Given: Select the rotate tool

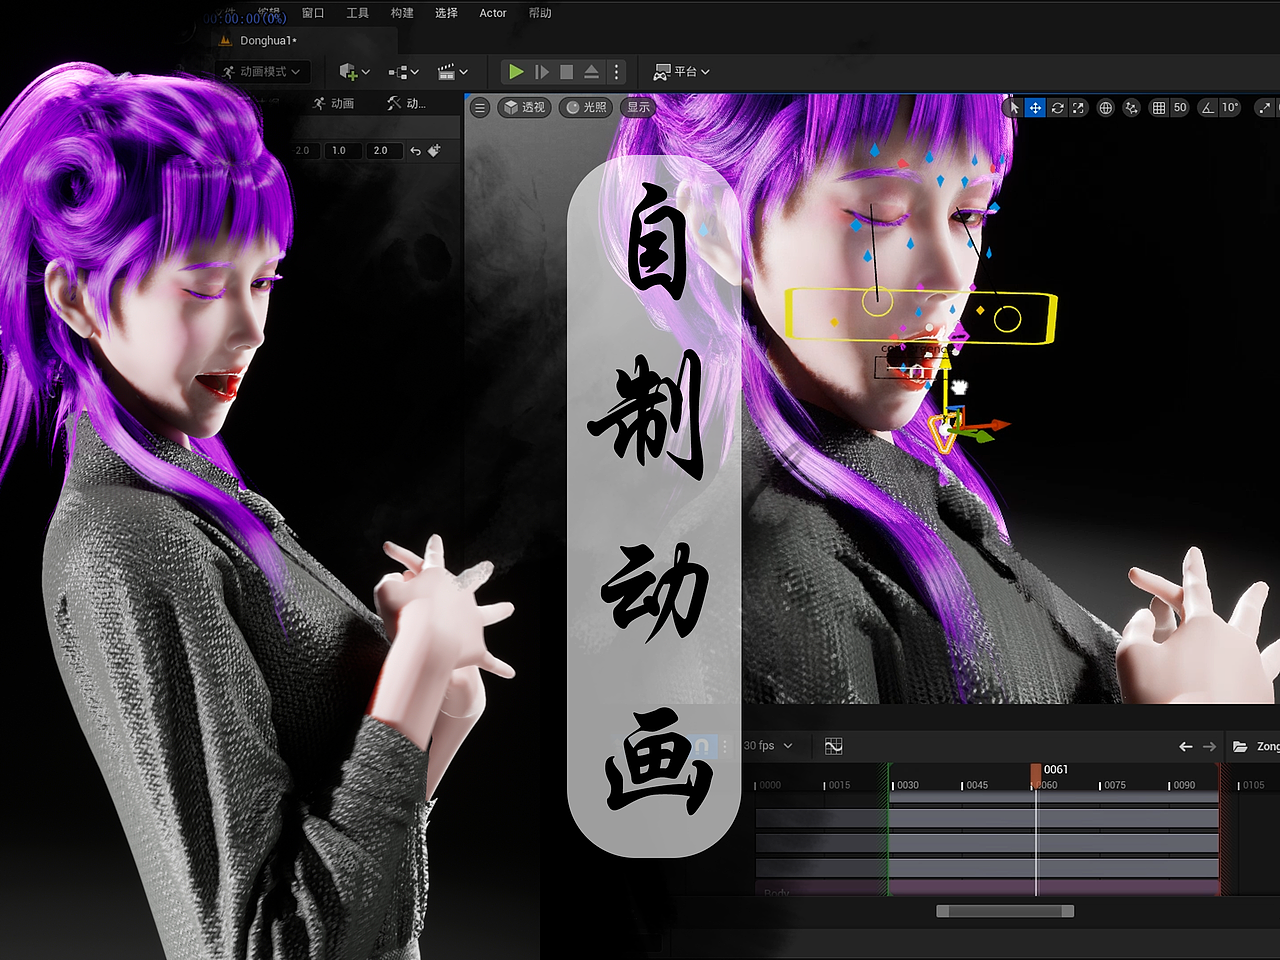Looking at the screenshot, I should (1057, 107).
